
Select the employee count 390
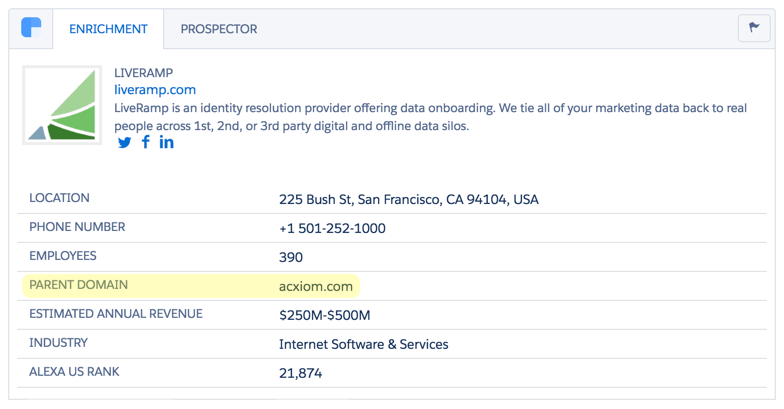[290, 258]
